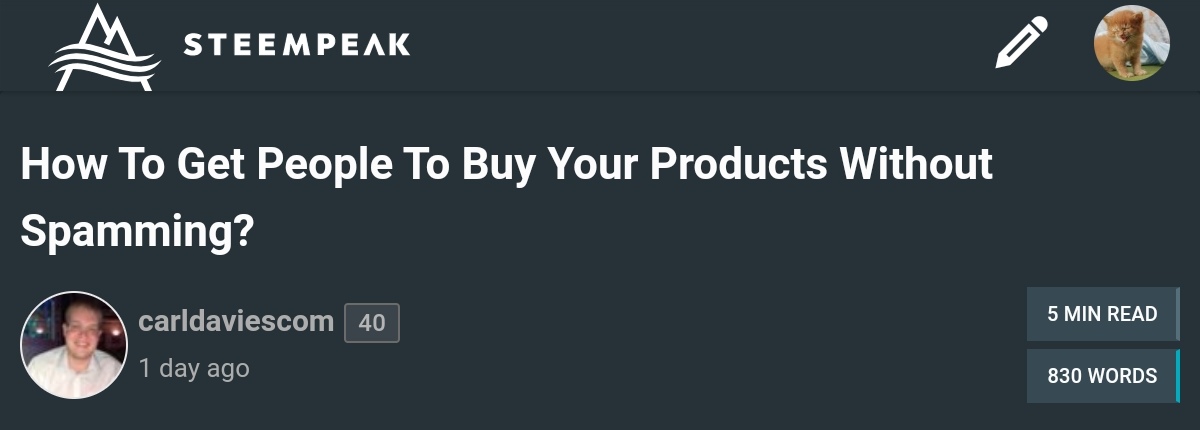The image size is (1200, 430).
Task: Go home via the STEEMPEAK wordmark
Action: coord(296,45)
